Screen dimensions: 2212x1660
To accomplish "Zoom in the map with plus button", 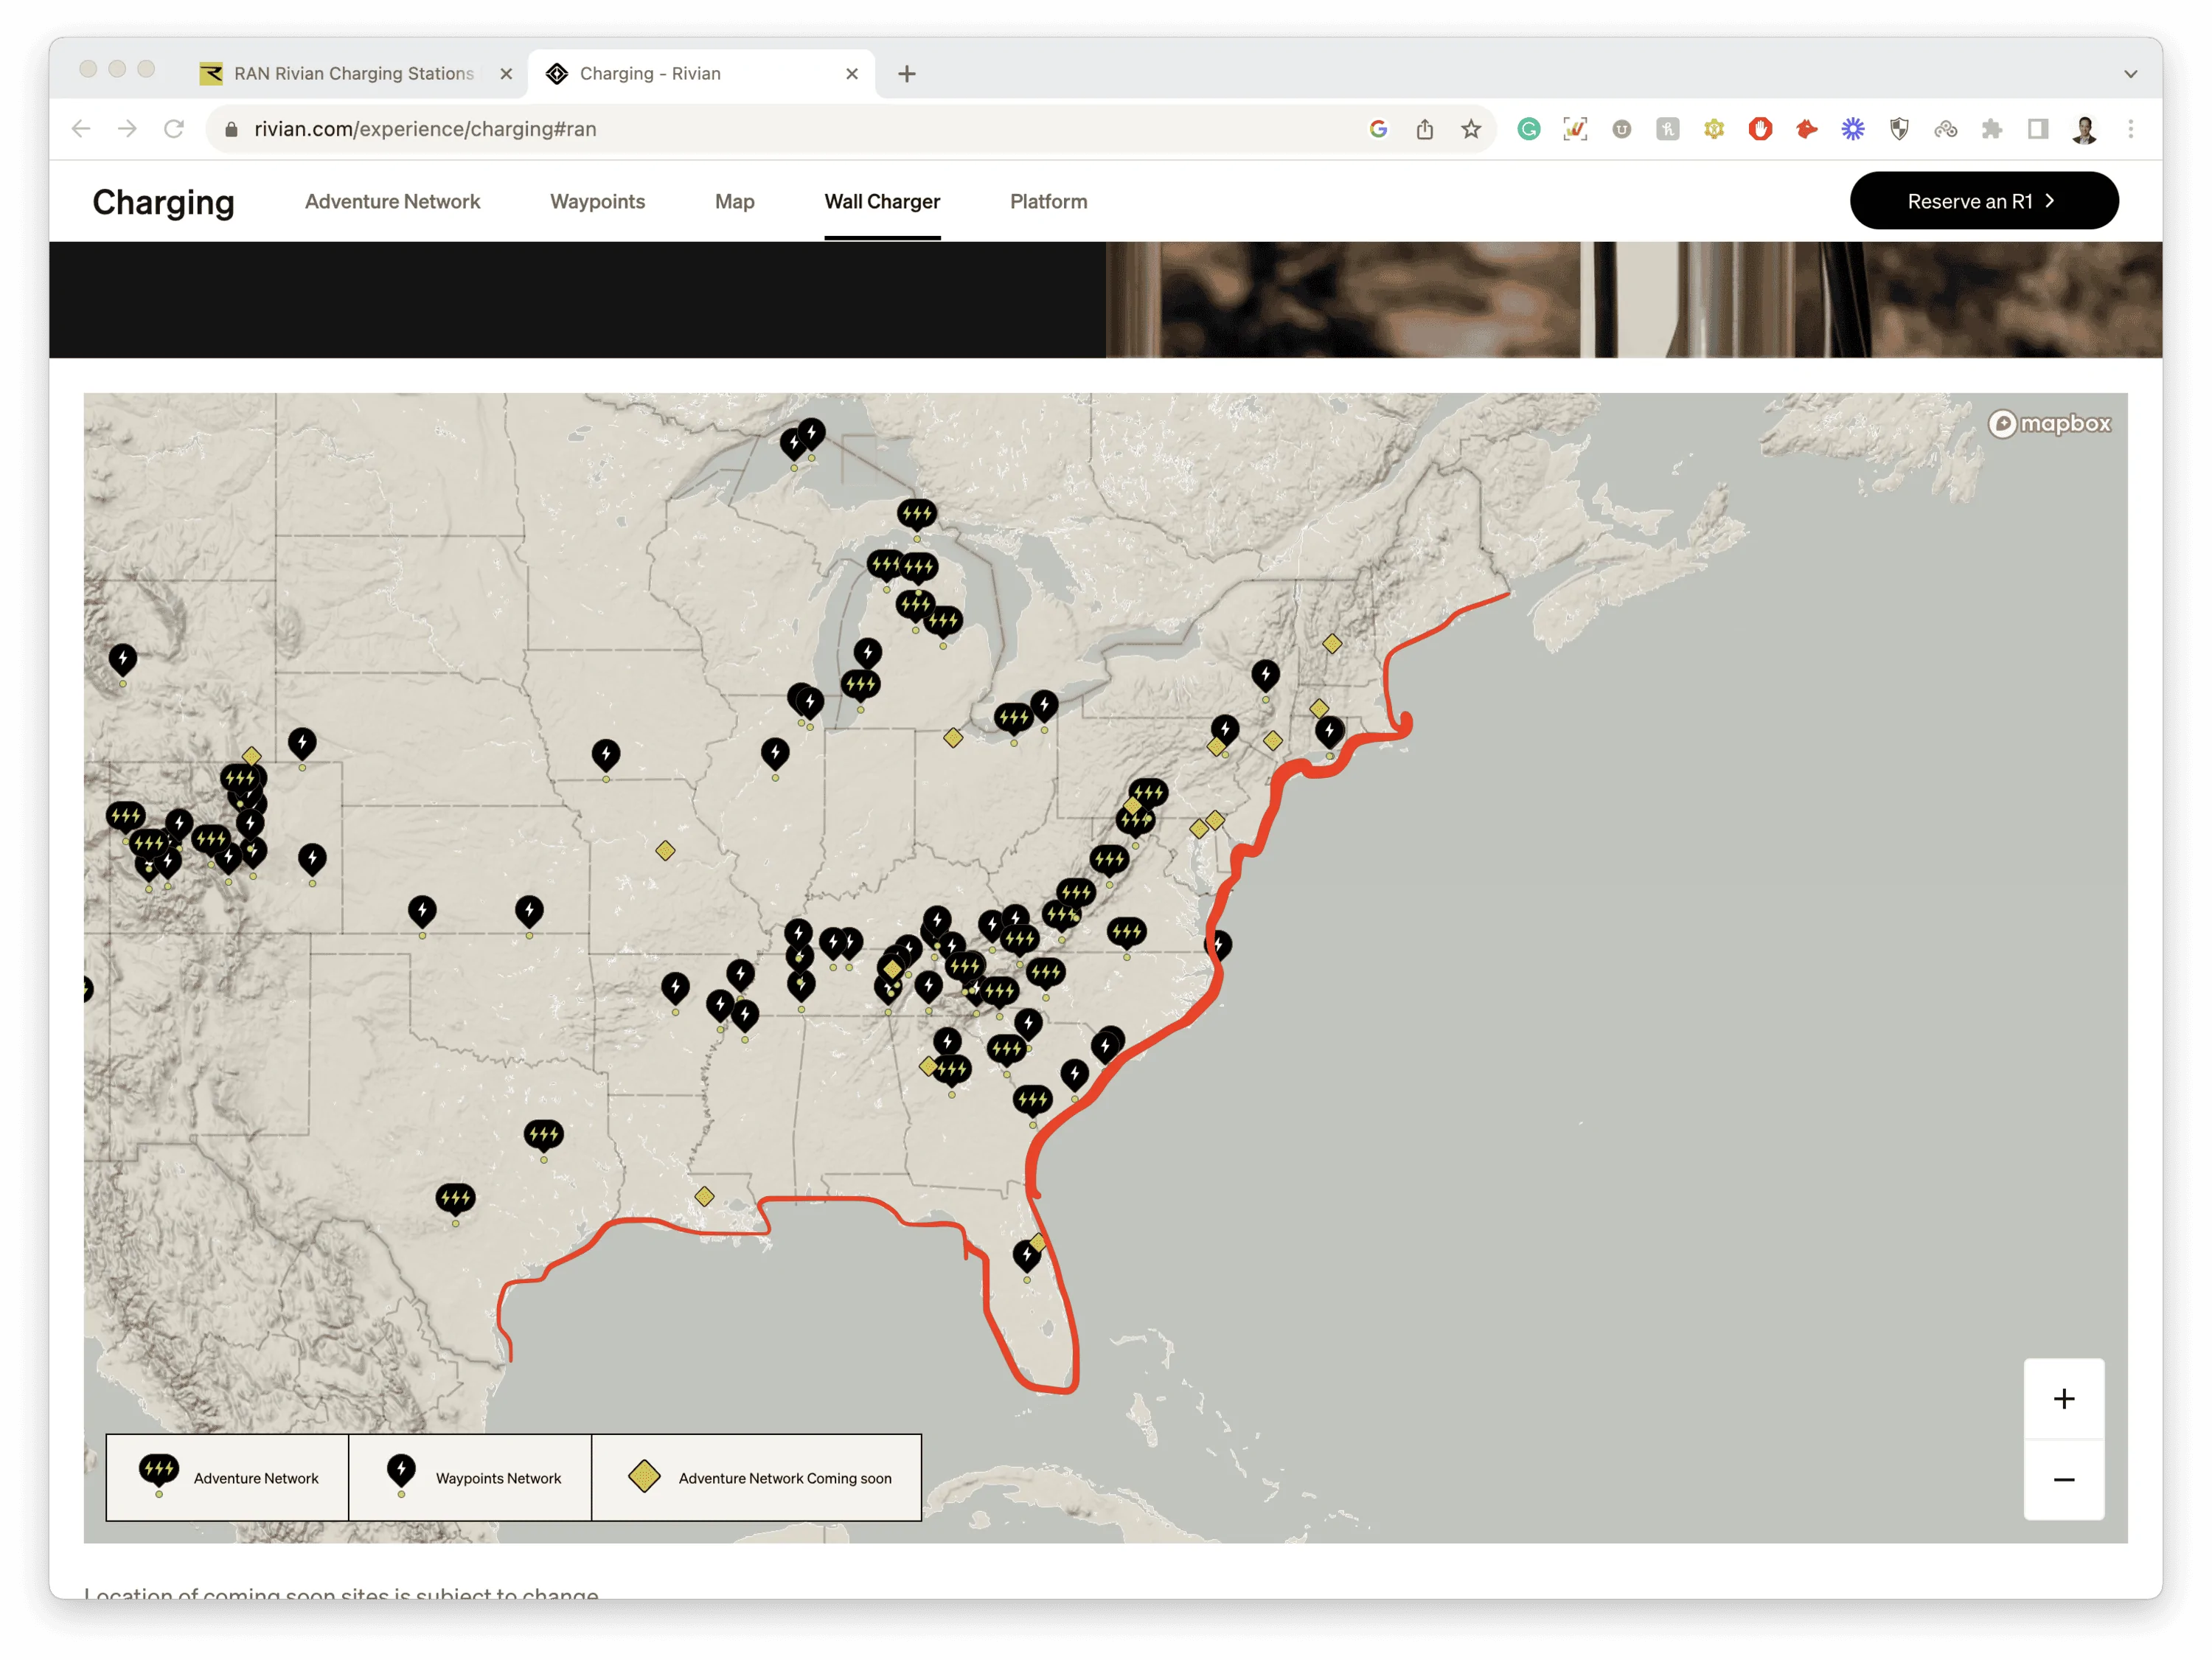I will pos(2064,1398).
